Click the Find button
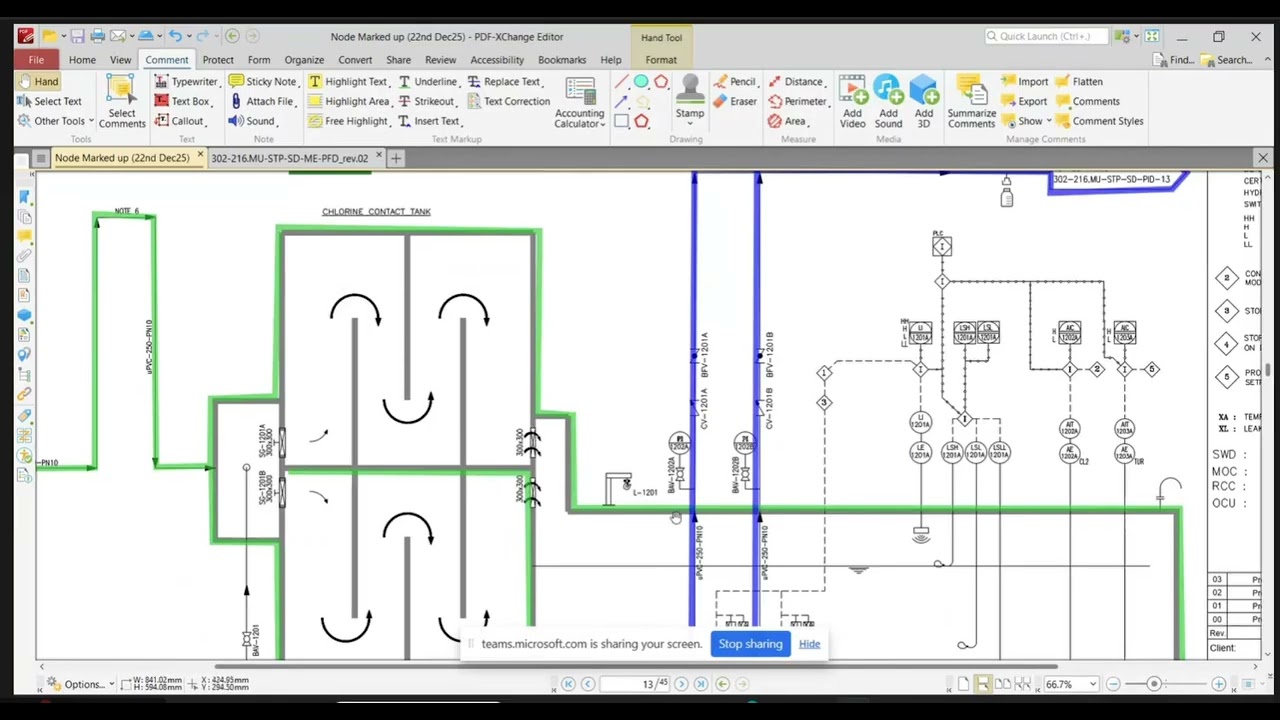Image resolution: width=1280 pixels, height=720 pixels. pos(1174,60)
